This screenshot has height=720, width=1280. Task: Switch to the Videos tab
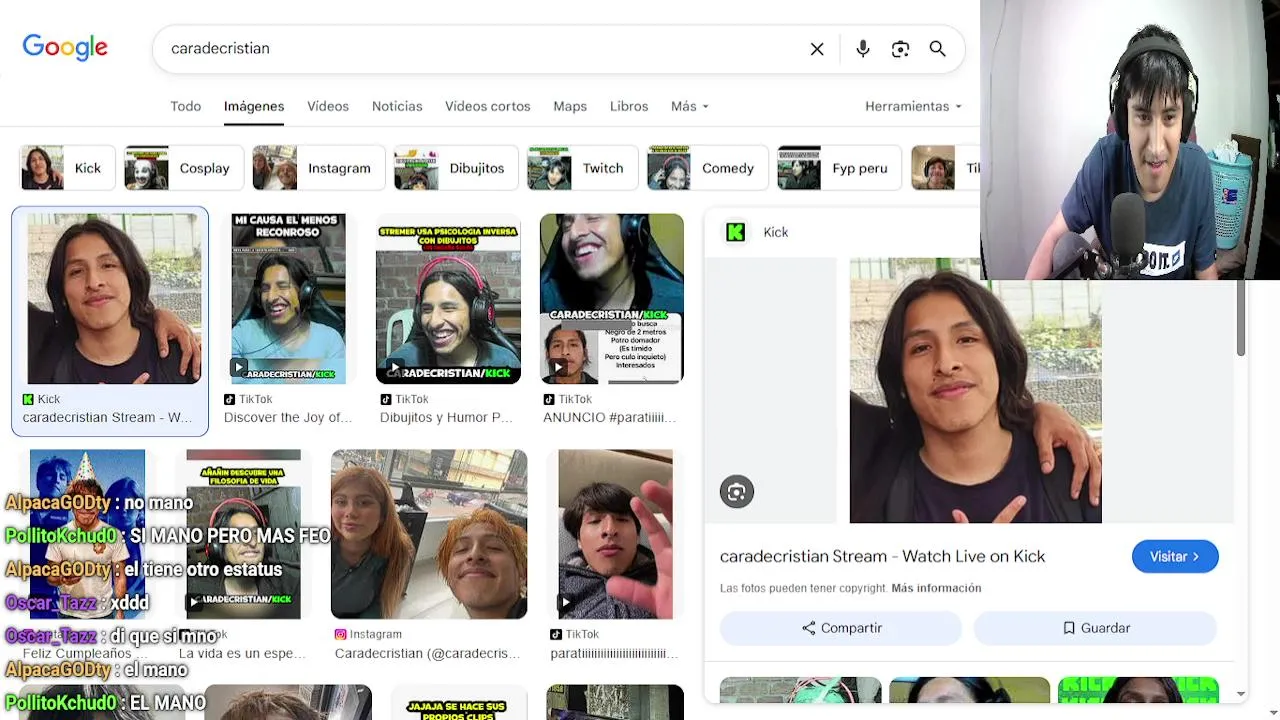328,106
